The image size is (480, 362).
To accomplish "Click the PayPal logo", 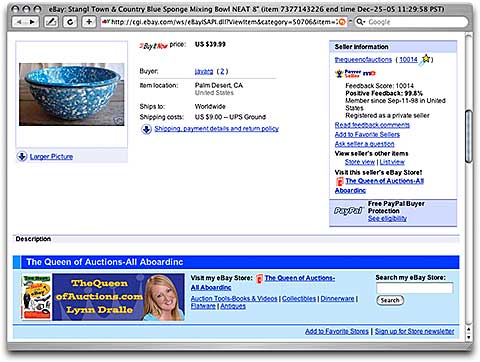I will [348, 211].
